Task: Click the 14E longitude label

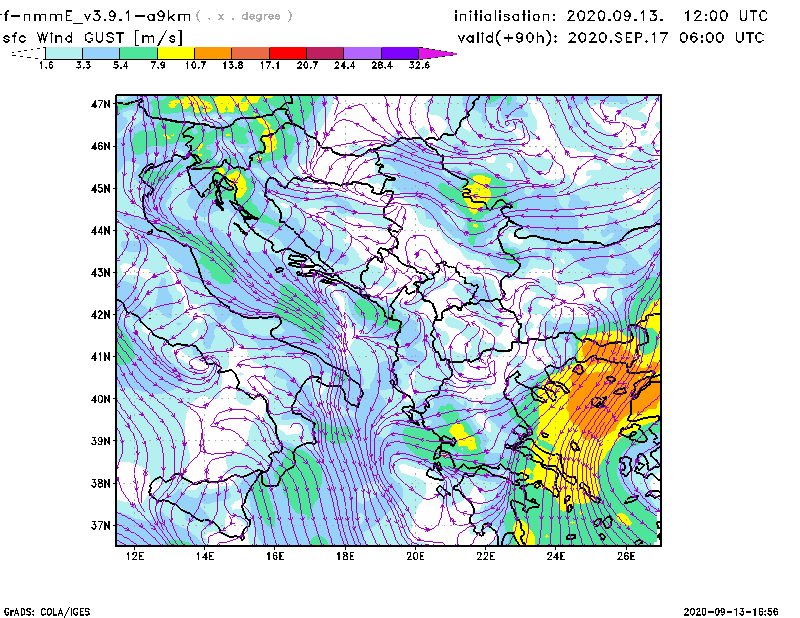Action: point(205,556)
